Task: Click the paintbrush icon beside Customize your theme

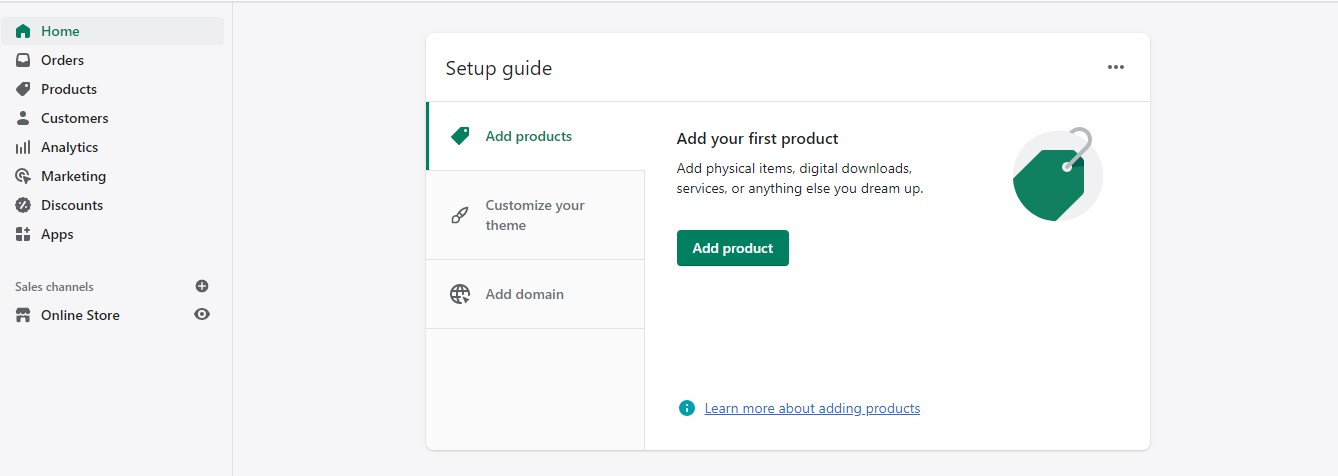Action: click(x=460, y=215)
